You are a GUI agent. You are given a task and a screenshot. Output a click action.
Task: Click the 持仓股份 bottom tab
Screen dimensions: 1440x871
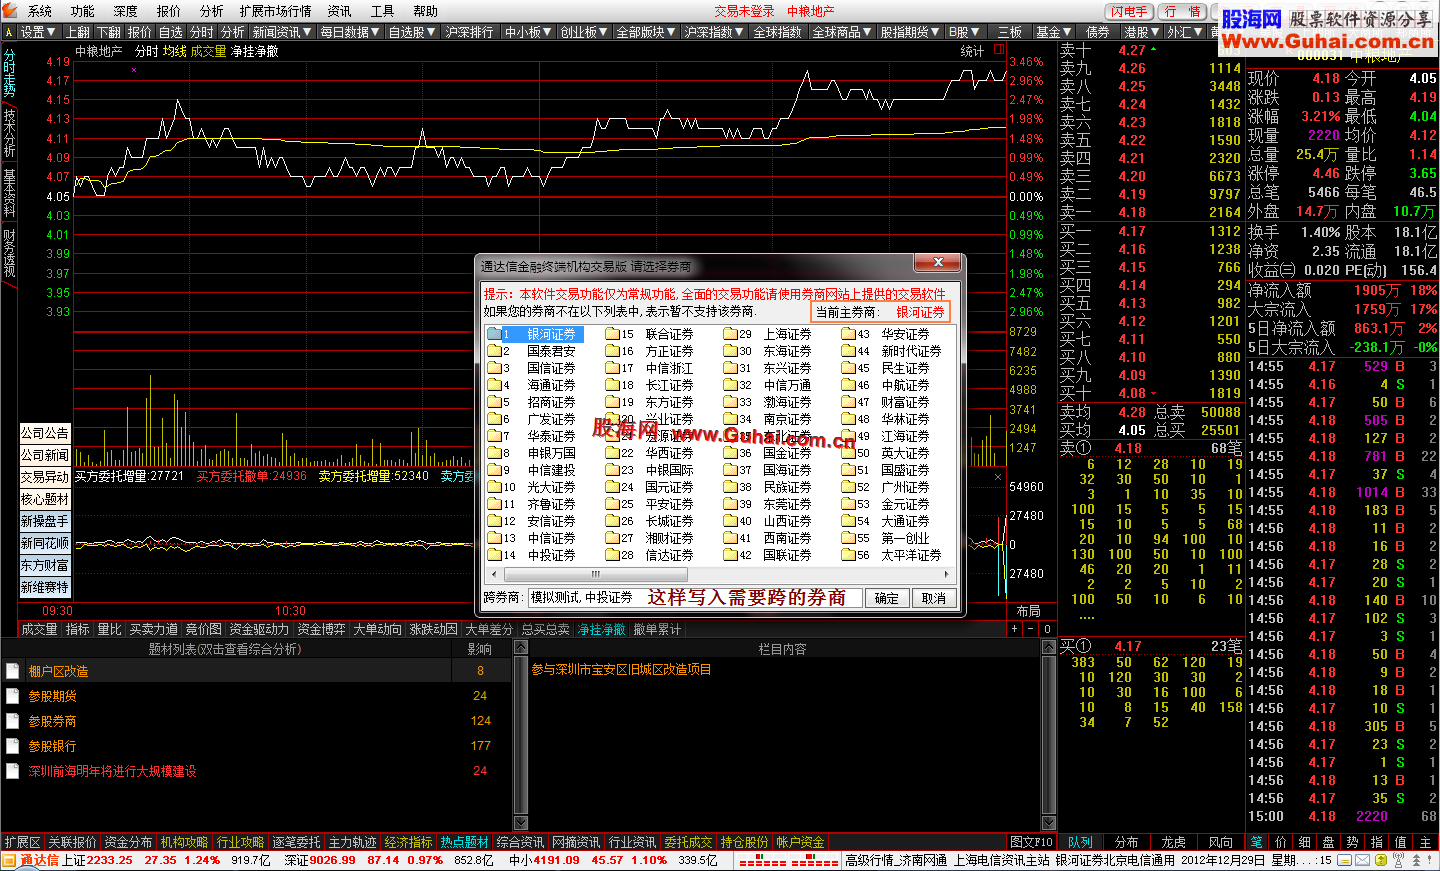point(745,842)
